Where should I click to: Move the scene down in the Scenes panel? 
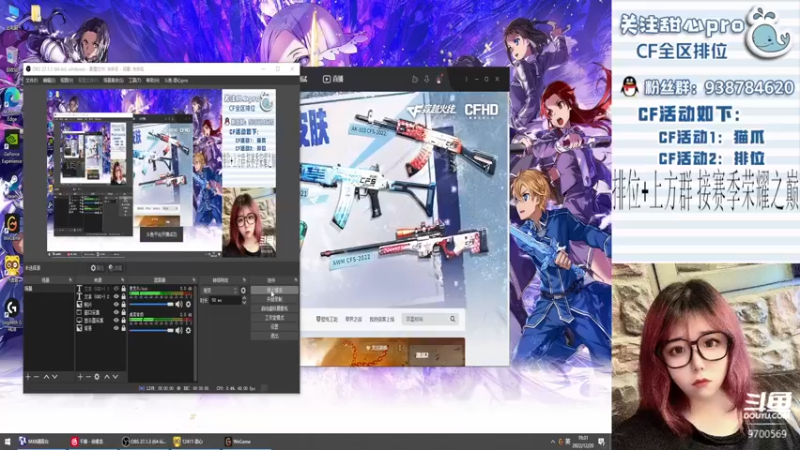(55, 377)
